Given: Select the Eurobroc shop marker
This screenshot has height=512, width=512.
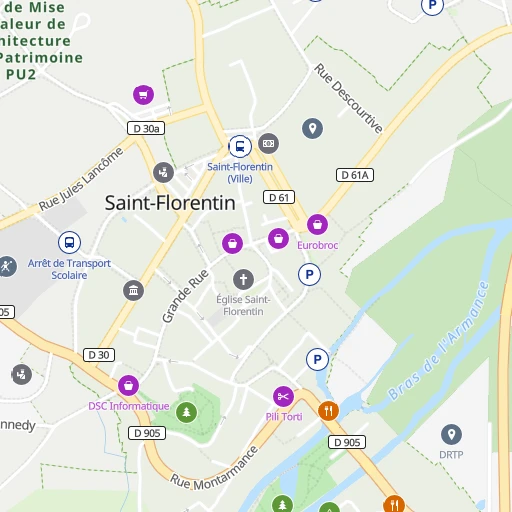Looking at the screenshot, I should click(317, 224).
